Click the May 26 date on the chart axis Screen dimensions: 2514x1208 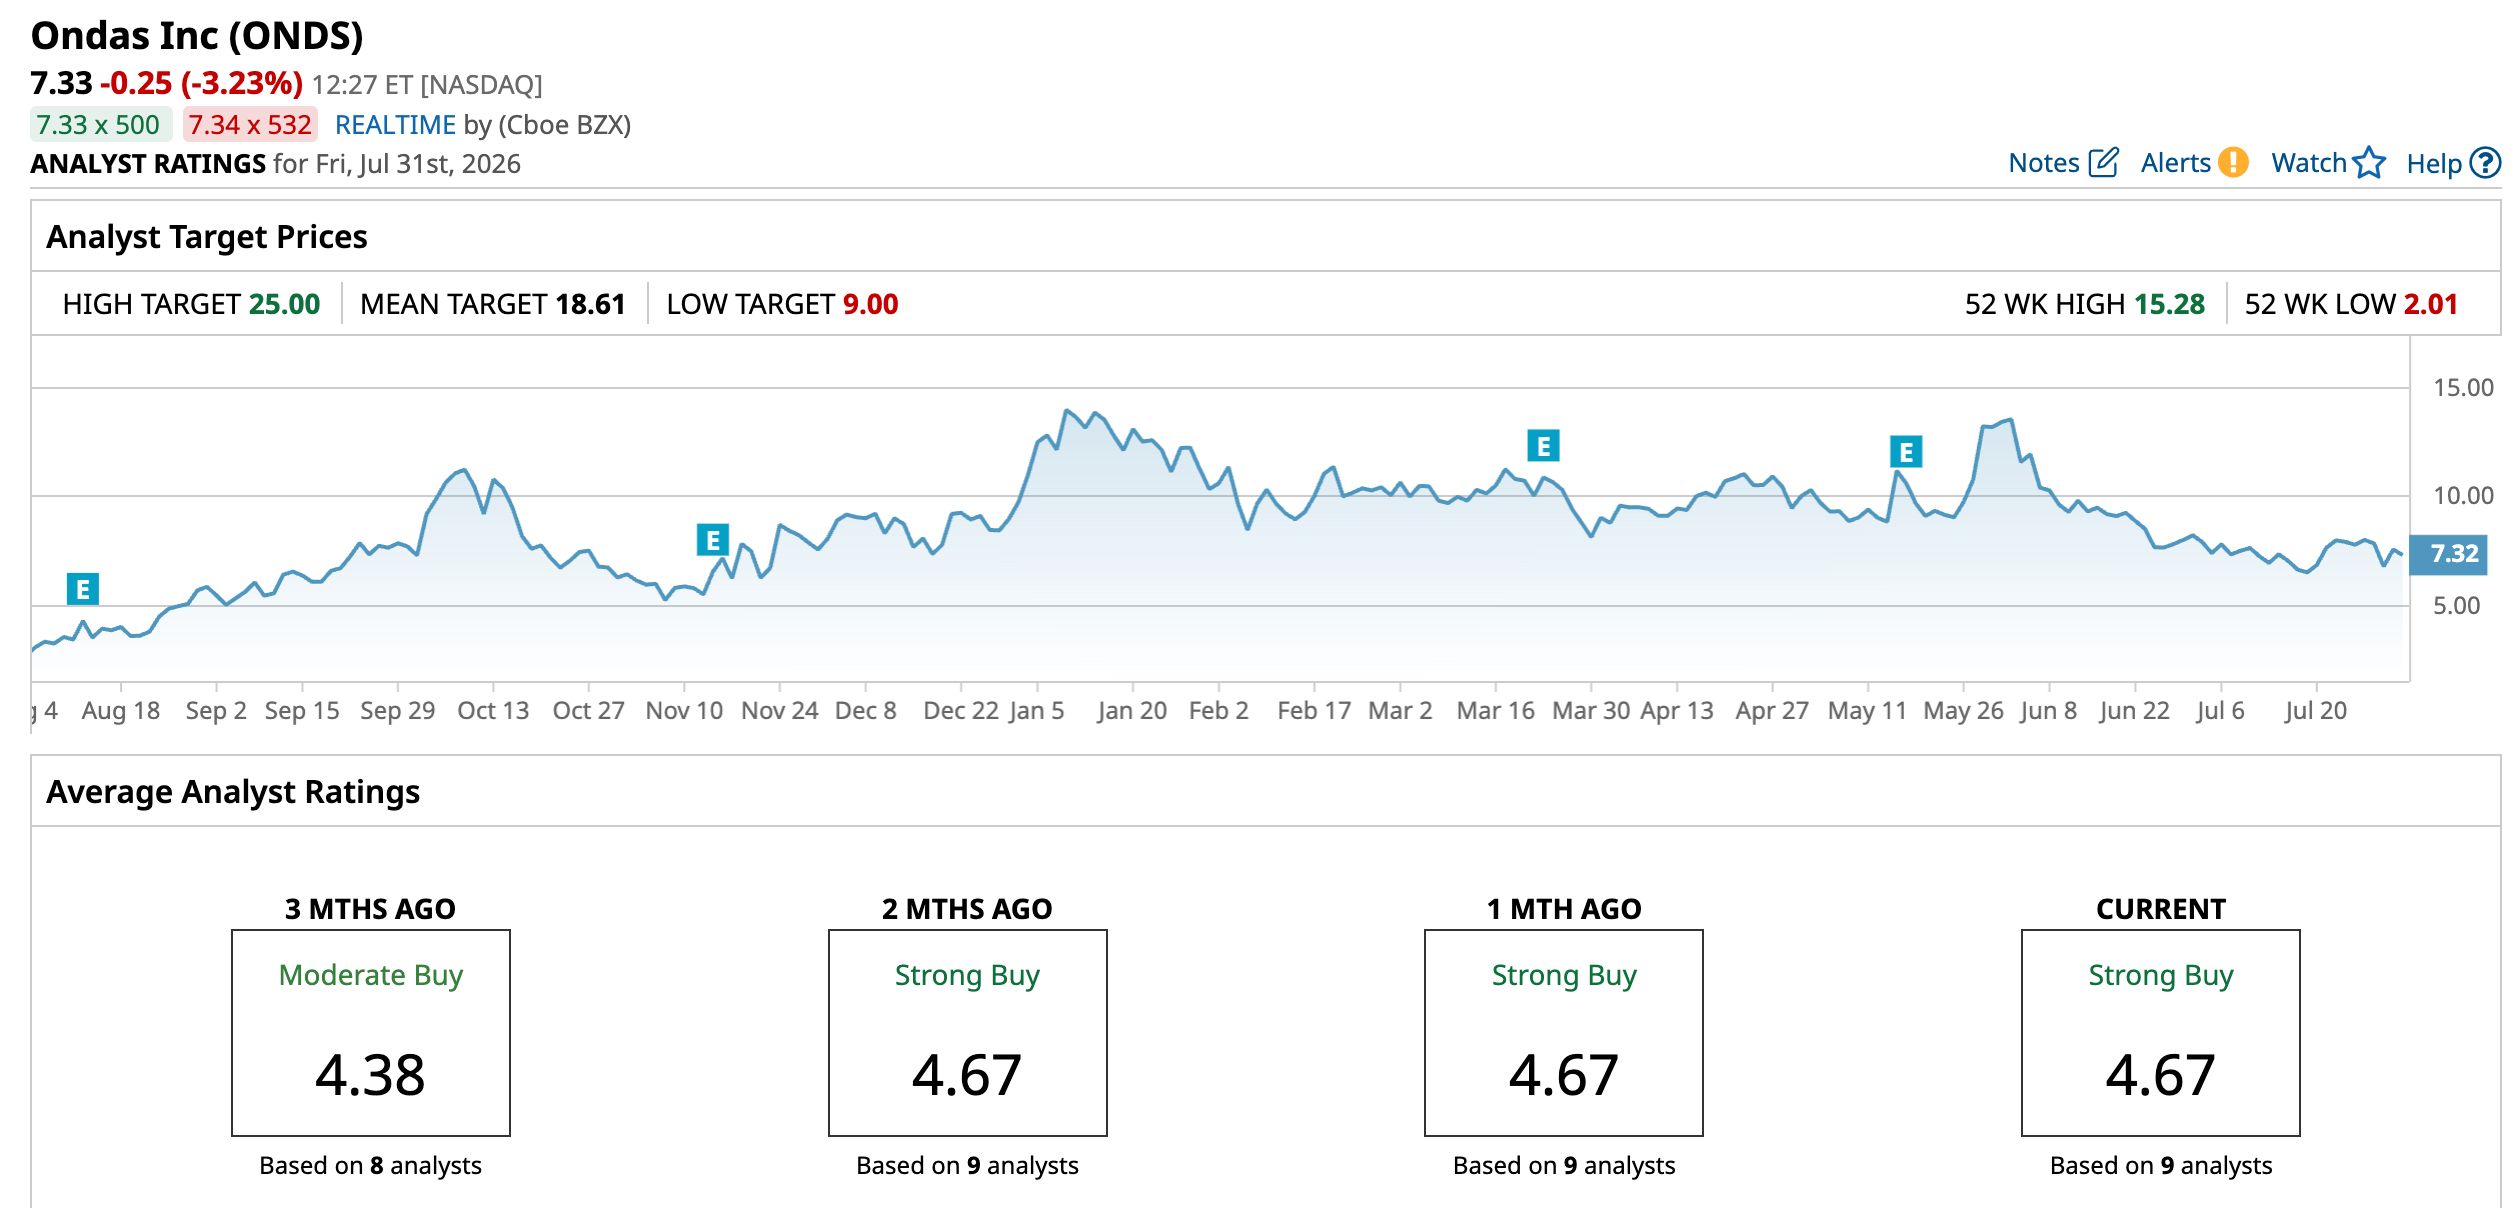(1963, 711)
